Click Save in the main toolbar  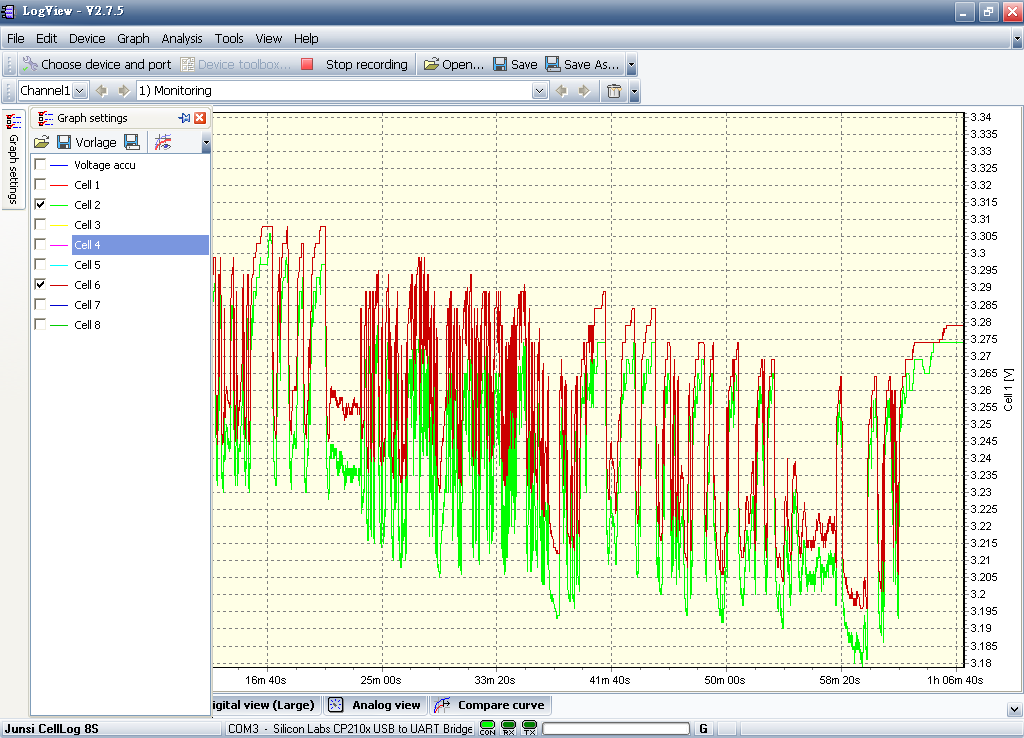(515, 64)
